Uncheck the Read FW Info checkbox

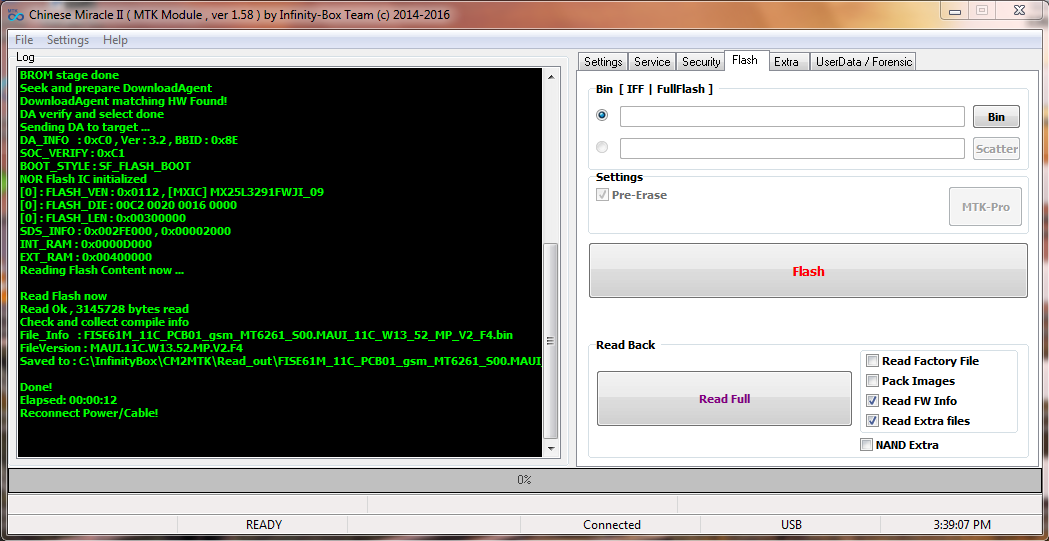tap(873, 401)
